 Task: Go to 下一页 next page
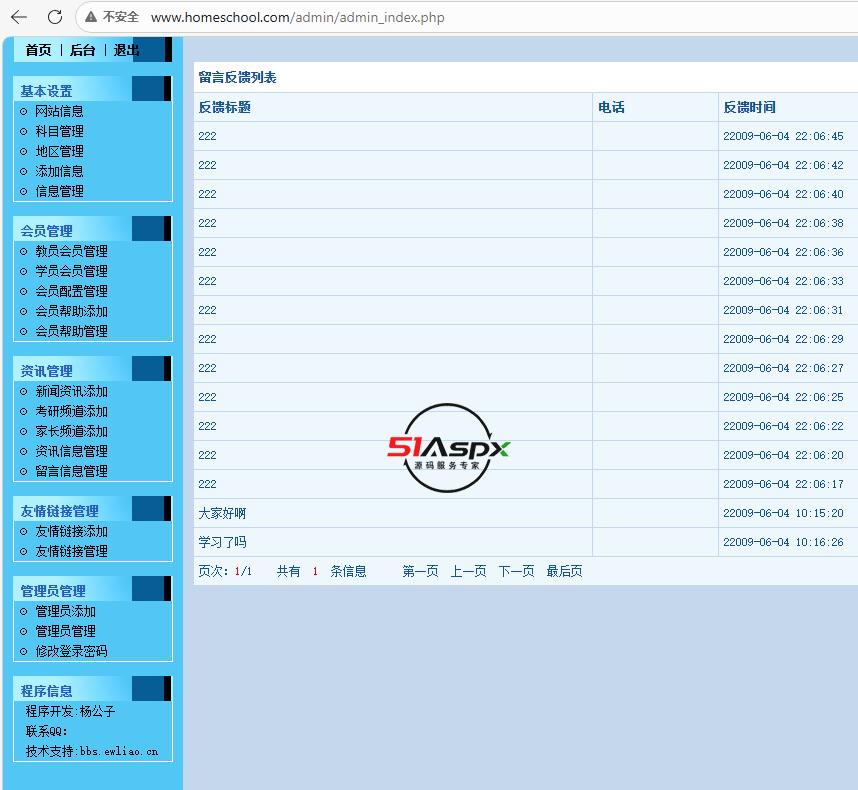pyautogui.click(x=517, y=571)
